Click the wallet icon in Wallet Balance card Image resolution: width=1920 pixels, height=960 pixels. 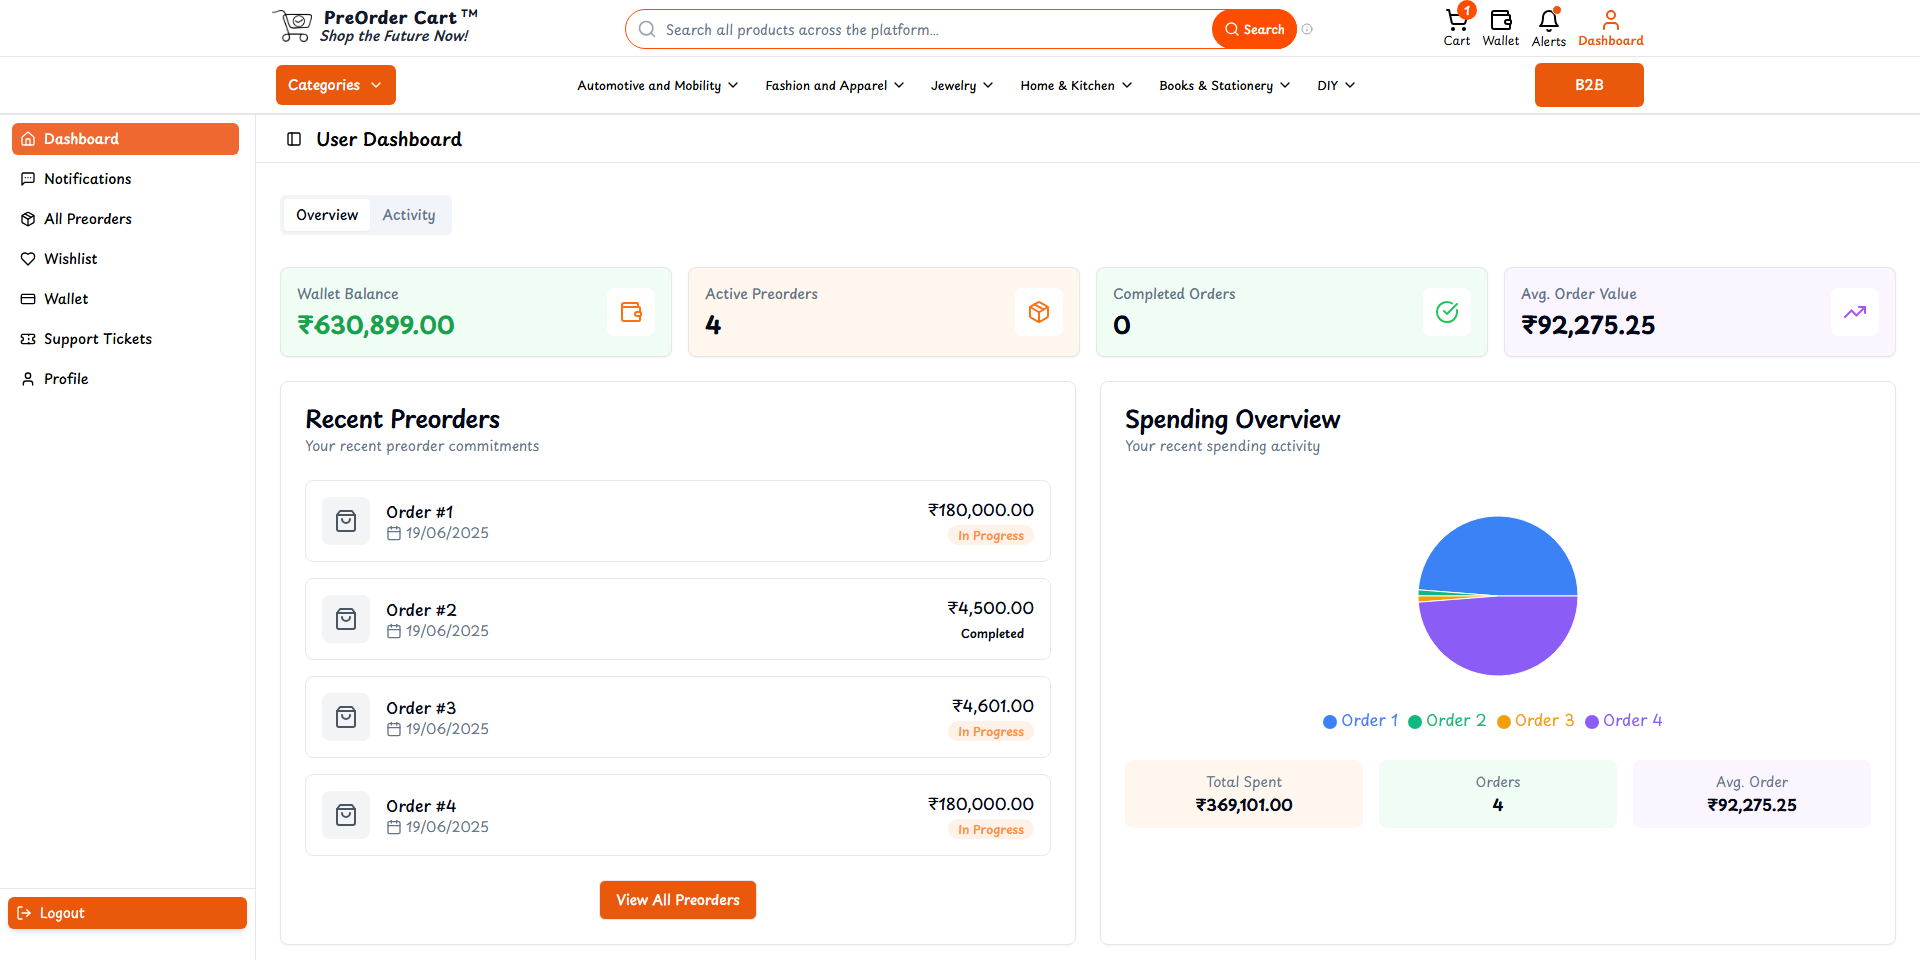click(631, 312)
